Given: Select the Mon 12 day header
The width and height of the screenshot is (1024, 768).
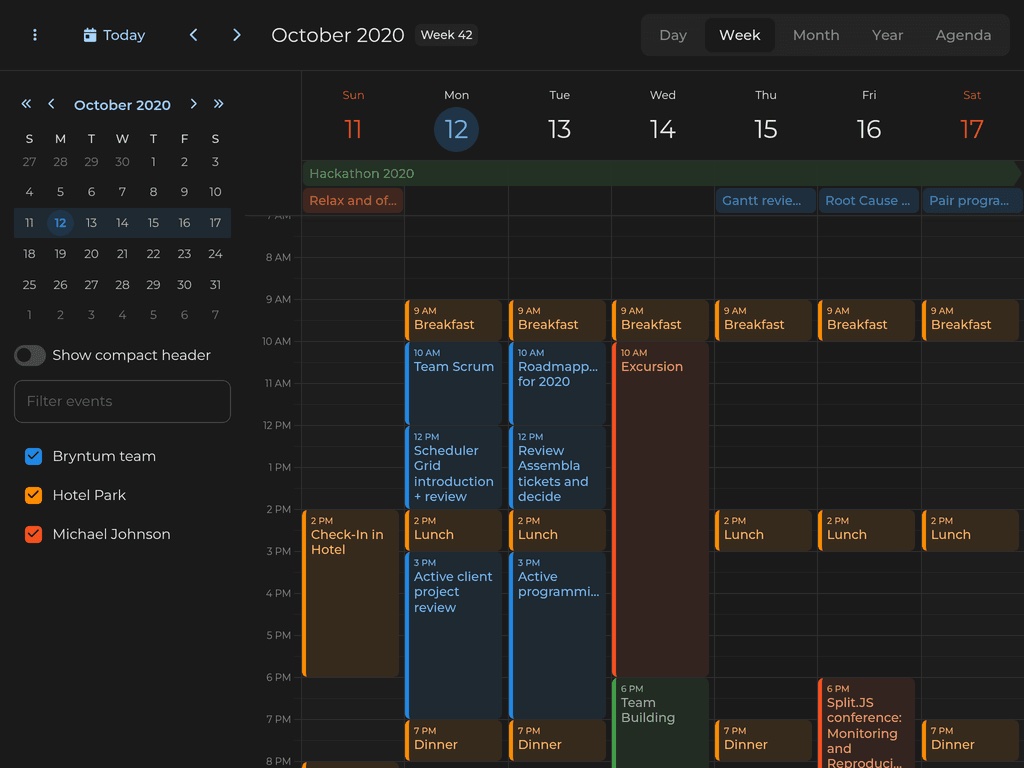Looking at the screenshot, I should (x=456, y=116).
